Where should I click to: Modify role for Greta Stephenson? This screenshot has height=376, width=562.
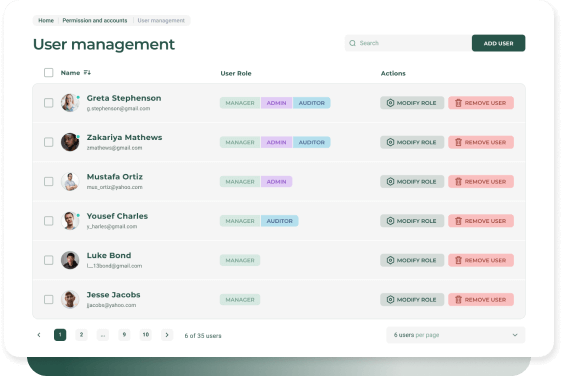pyautogui.click(x=412, y=103)
